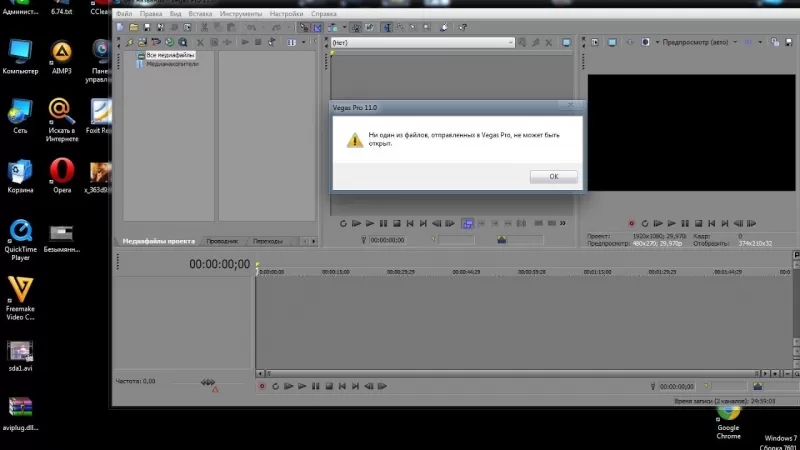800x450 pixels.
Task: Select the Normal Edit tool
Action: point(387,27)
